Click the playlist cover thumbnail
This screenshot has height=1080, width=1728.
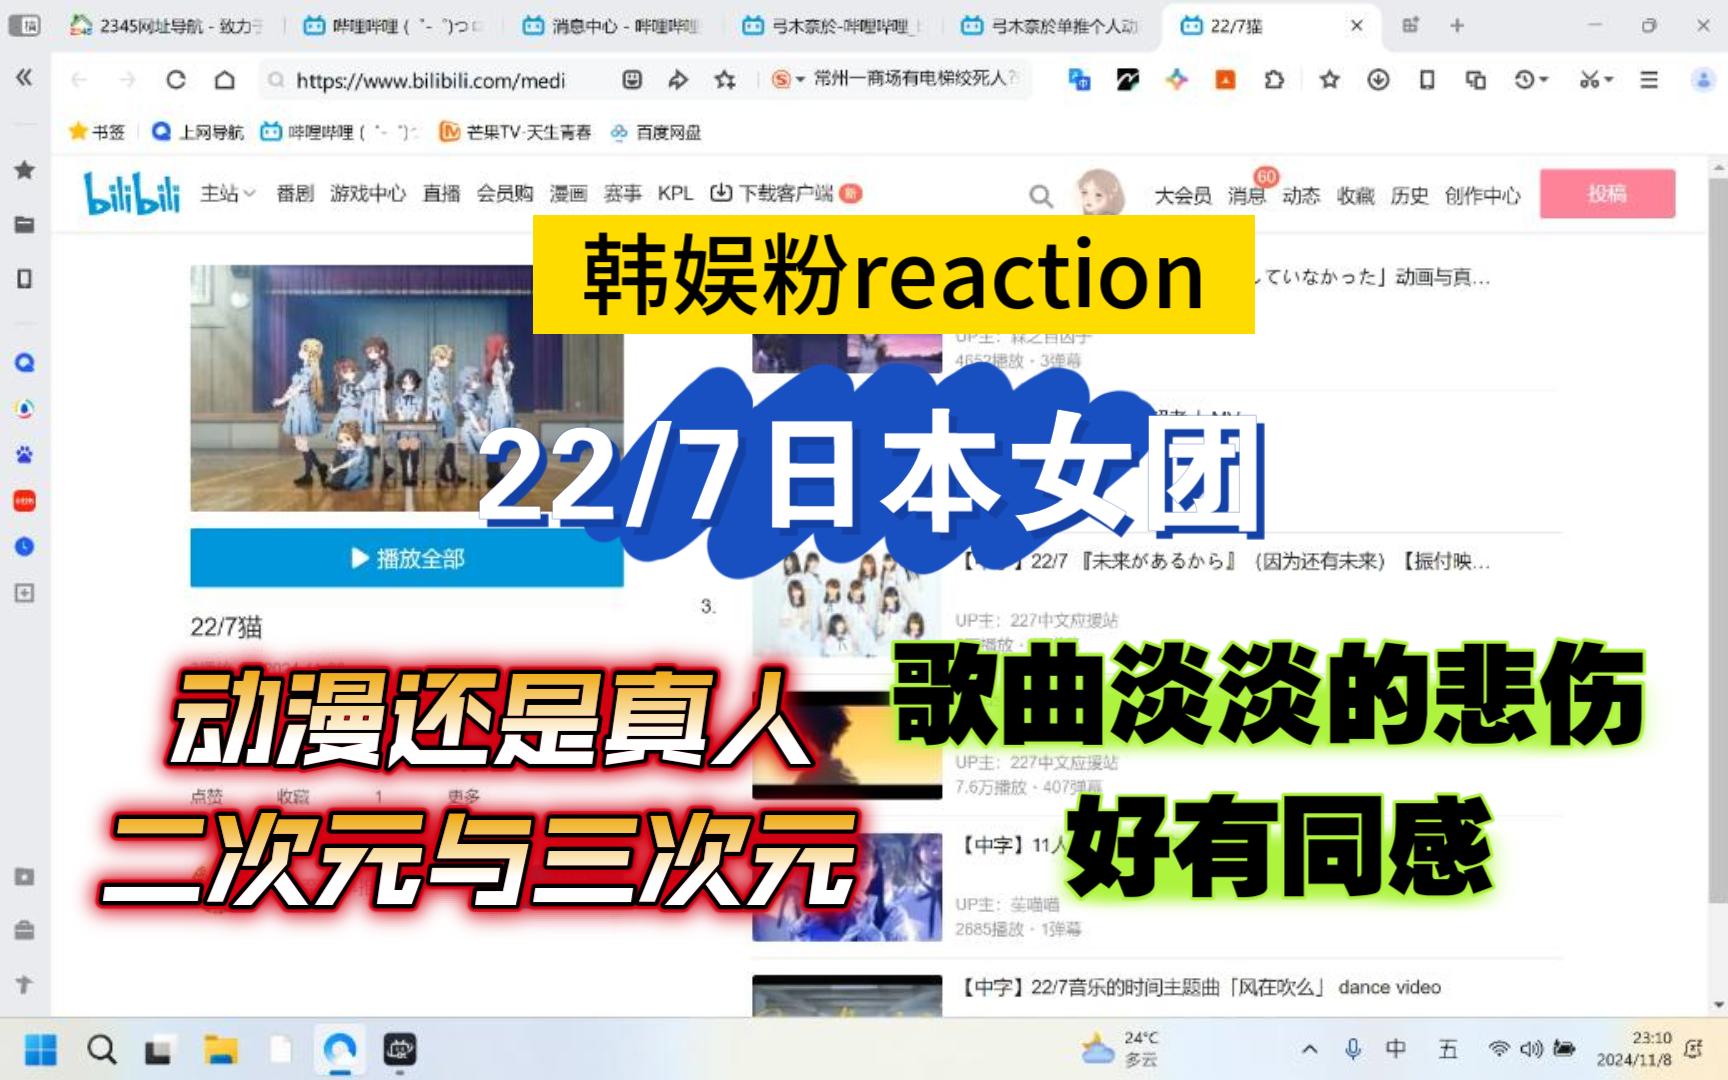click(x=407, y=388)
